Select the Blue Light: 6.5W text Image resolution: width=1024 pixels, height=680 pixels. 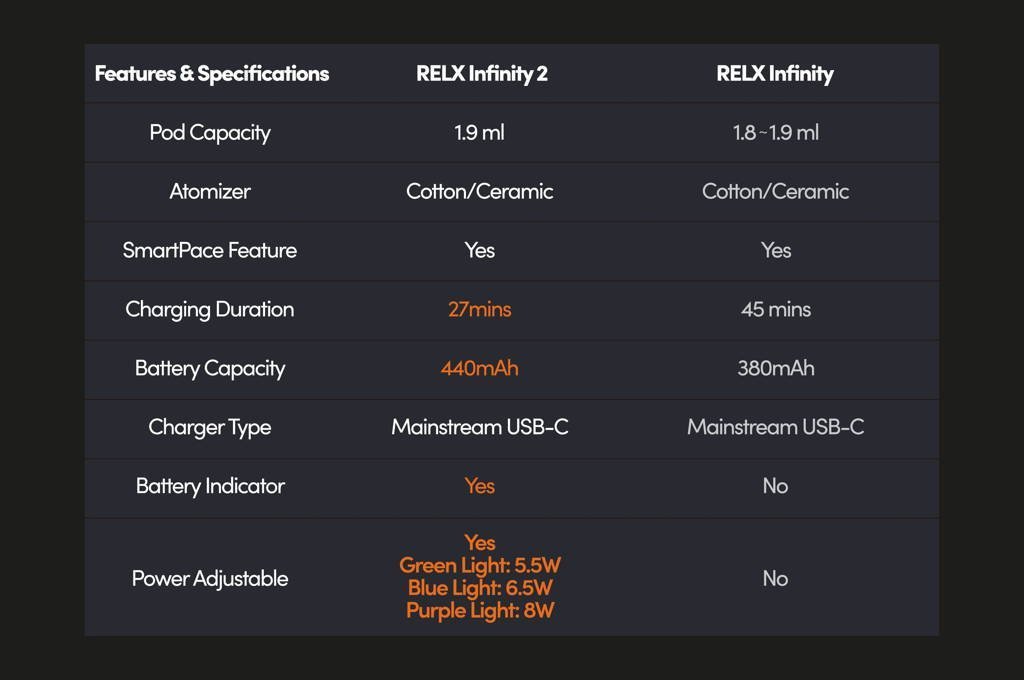tap(480, 588)
